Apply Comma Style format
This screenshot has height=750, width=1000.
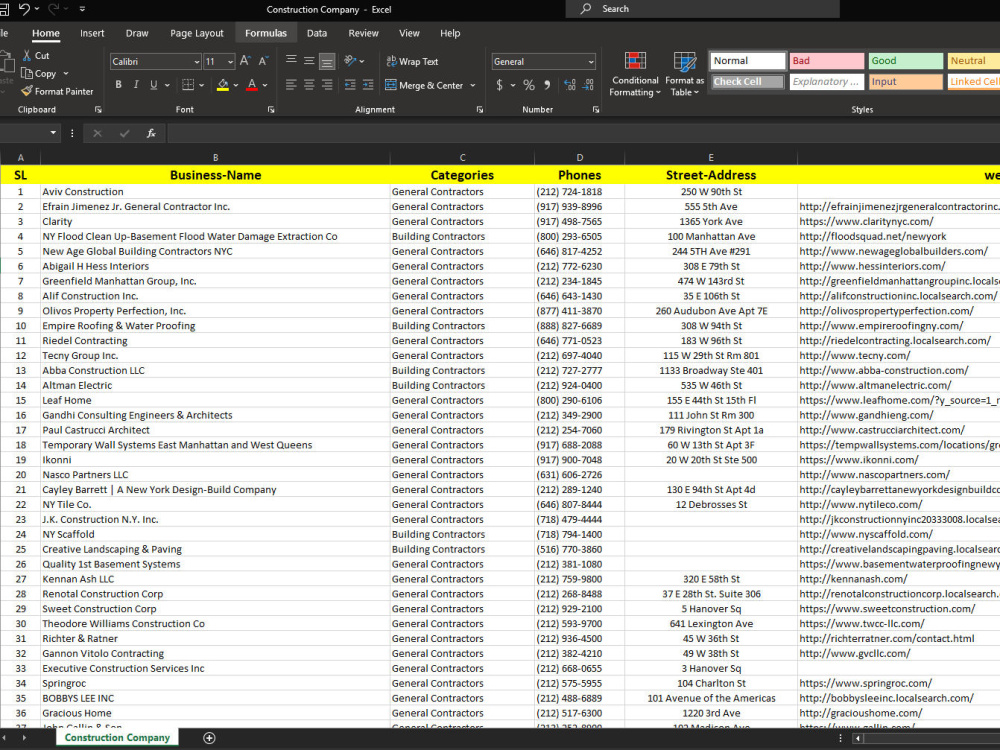point(547,84)
